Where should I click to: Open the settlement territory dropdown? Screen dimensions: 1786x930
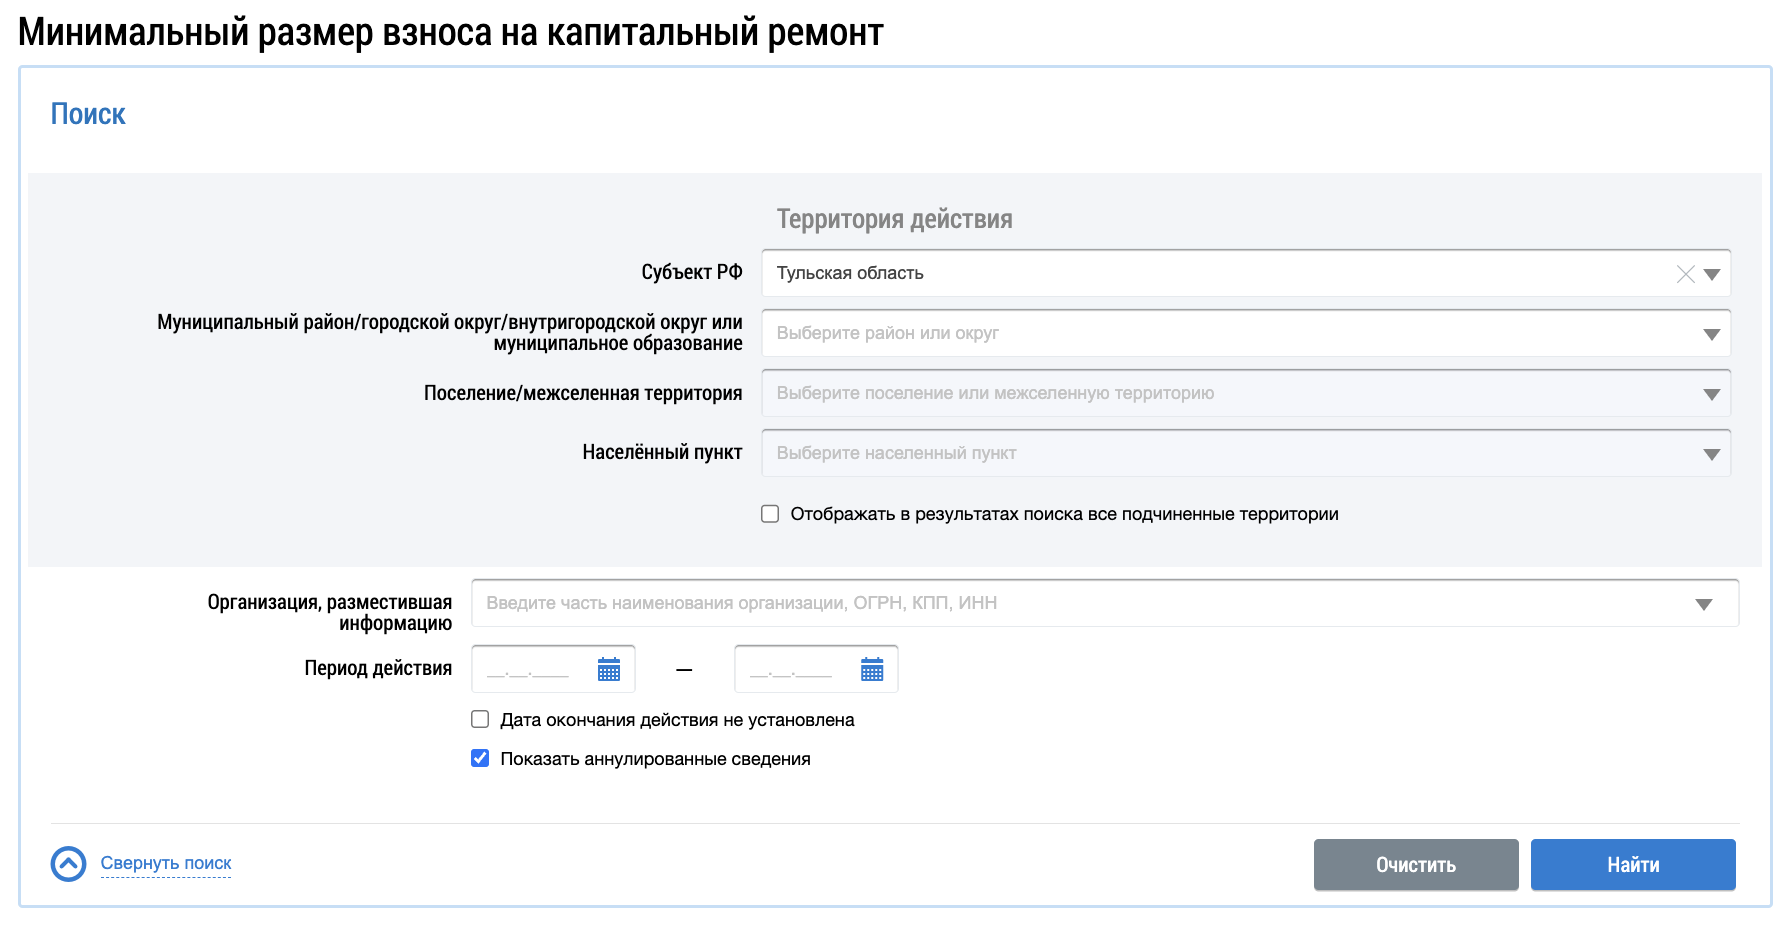[1711, 394]
